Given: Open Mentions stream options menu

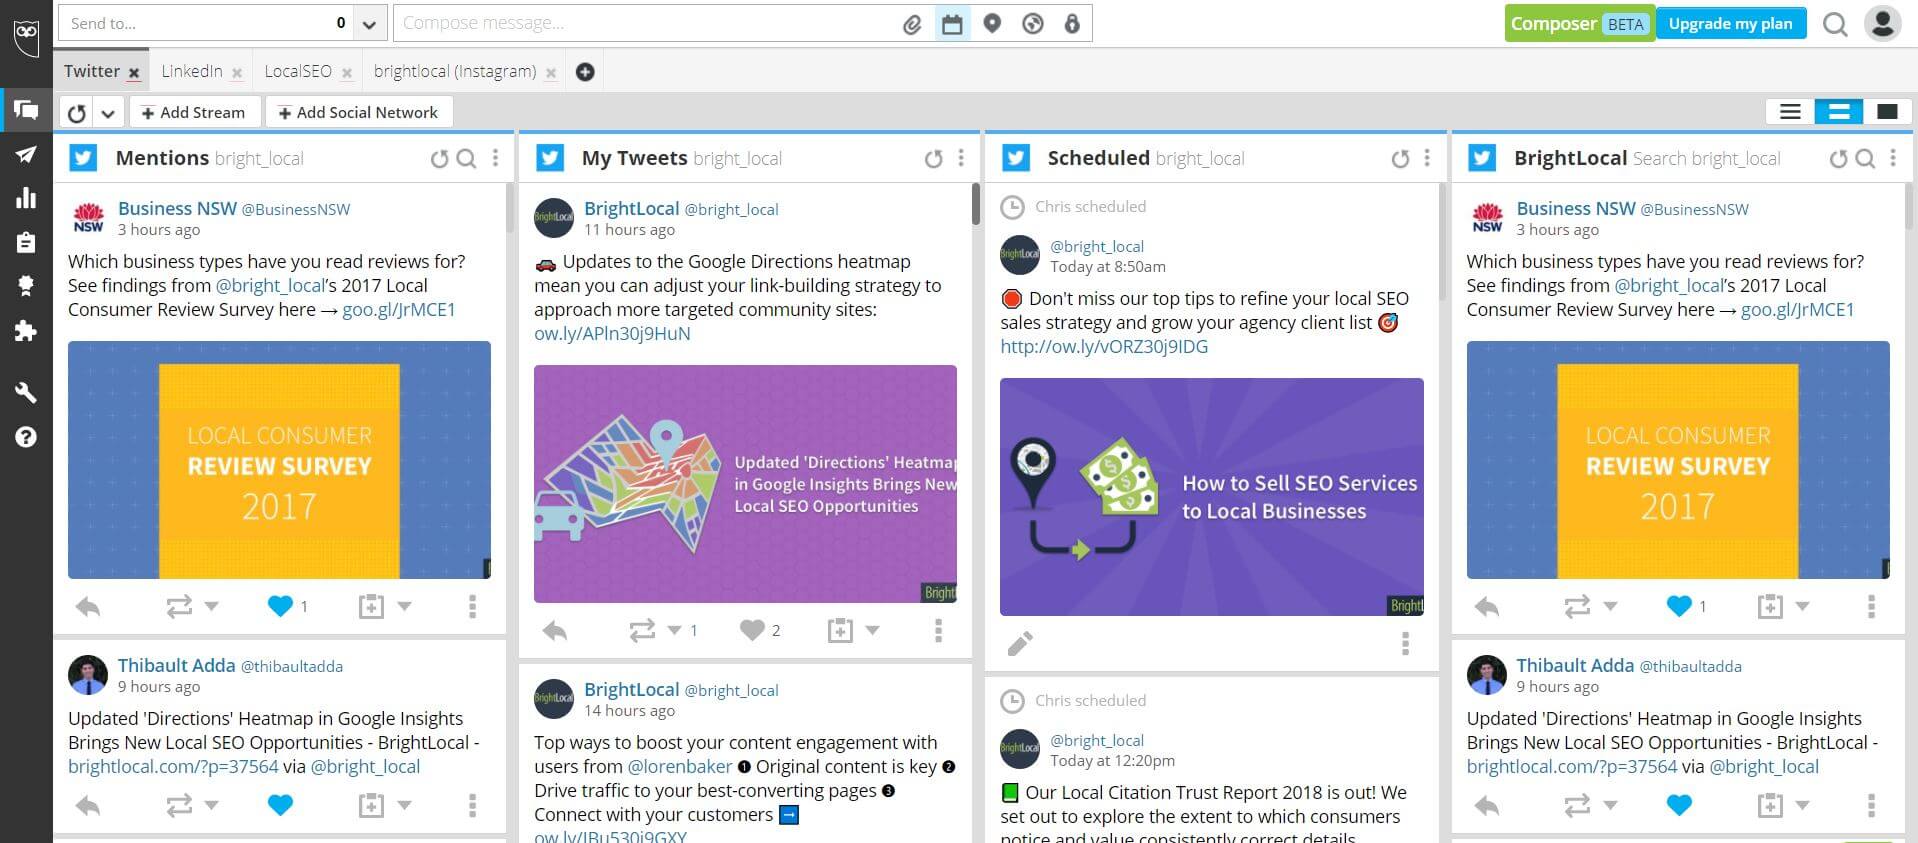Looking at the screenshot, I should click(495, 159).
